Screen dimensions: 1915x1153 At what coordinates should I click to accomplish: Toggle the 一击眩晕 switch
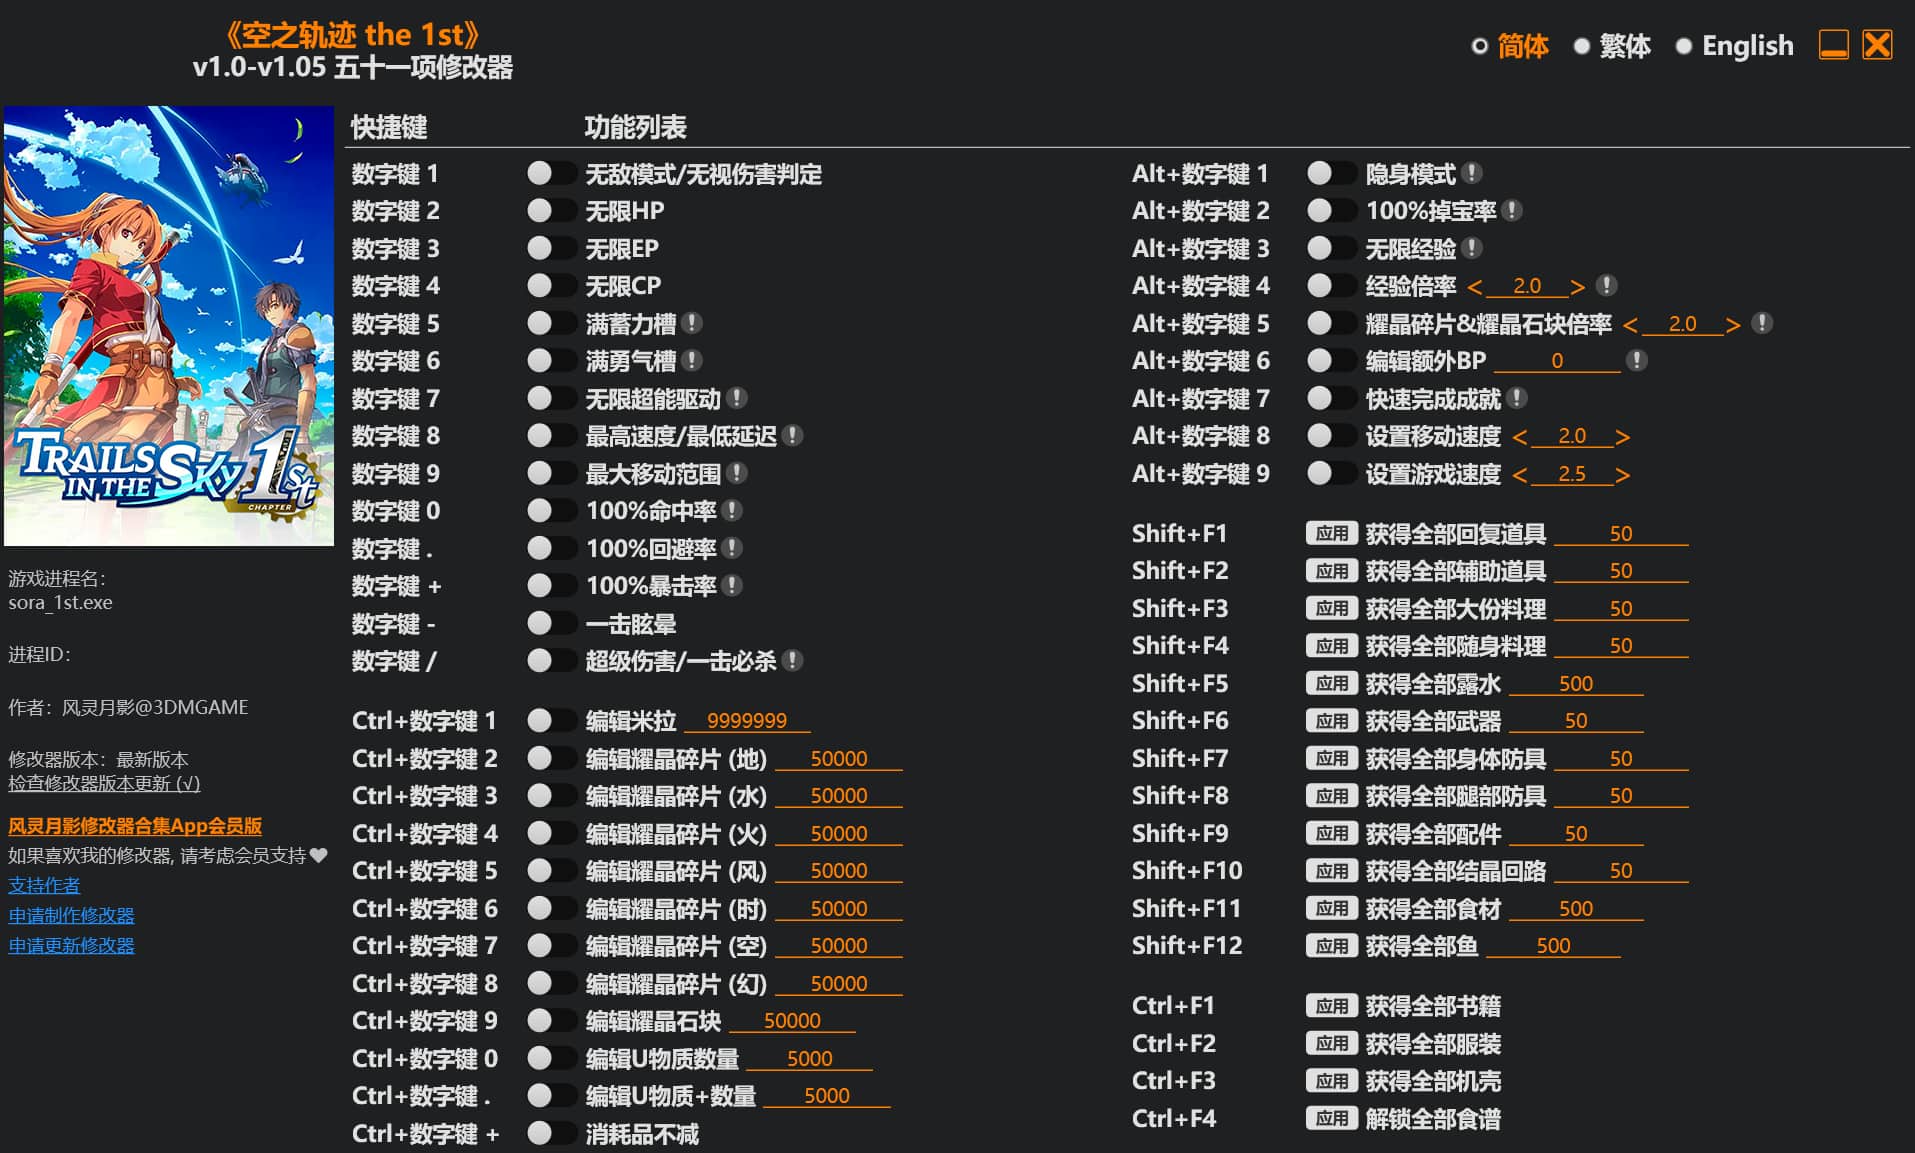click(551, 623)
